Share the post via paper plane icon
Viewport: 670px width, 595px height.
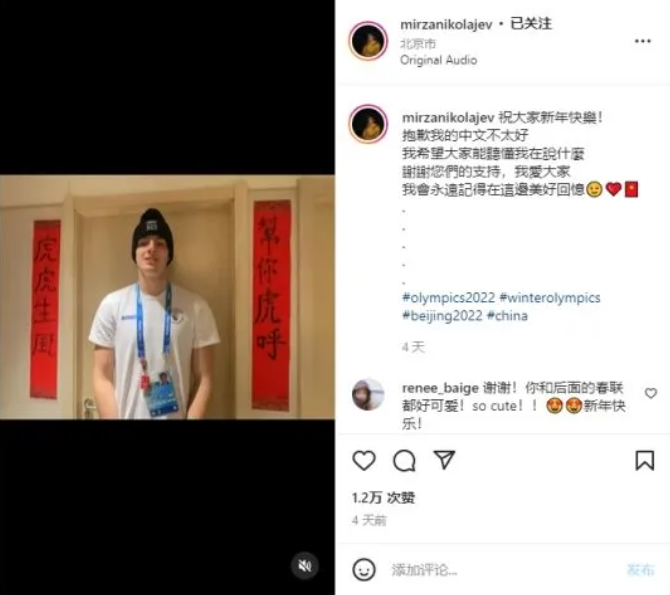[444, 460]
